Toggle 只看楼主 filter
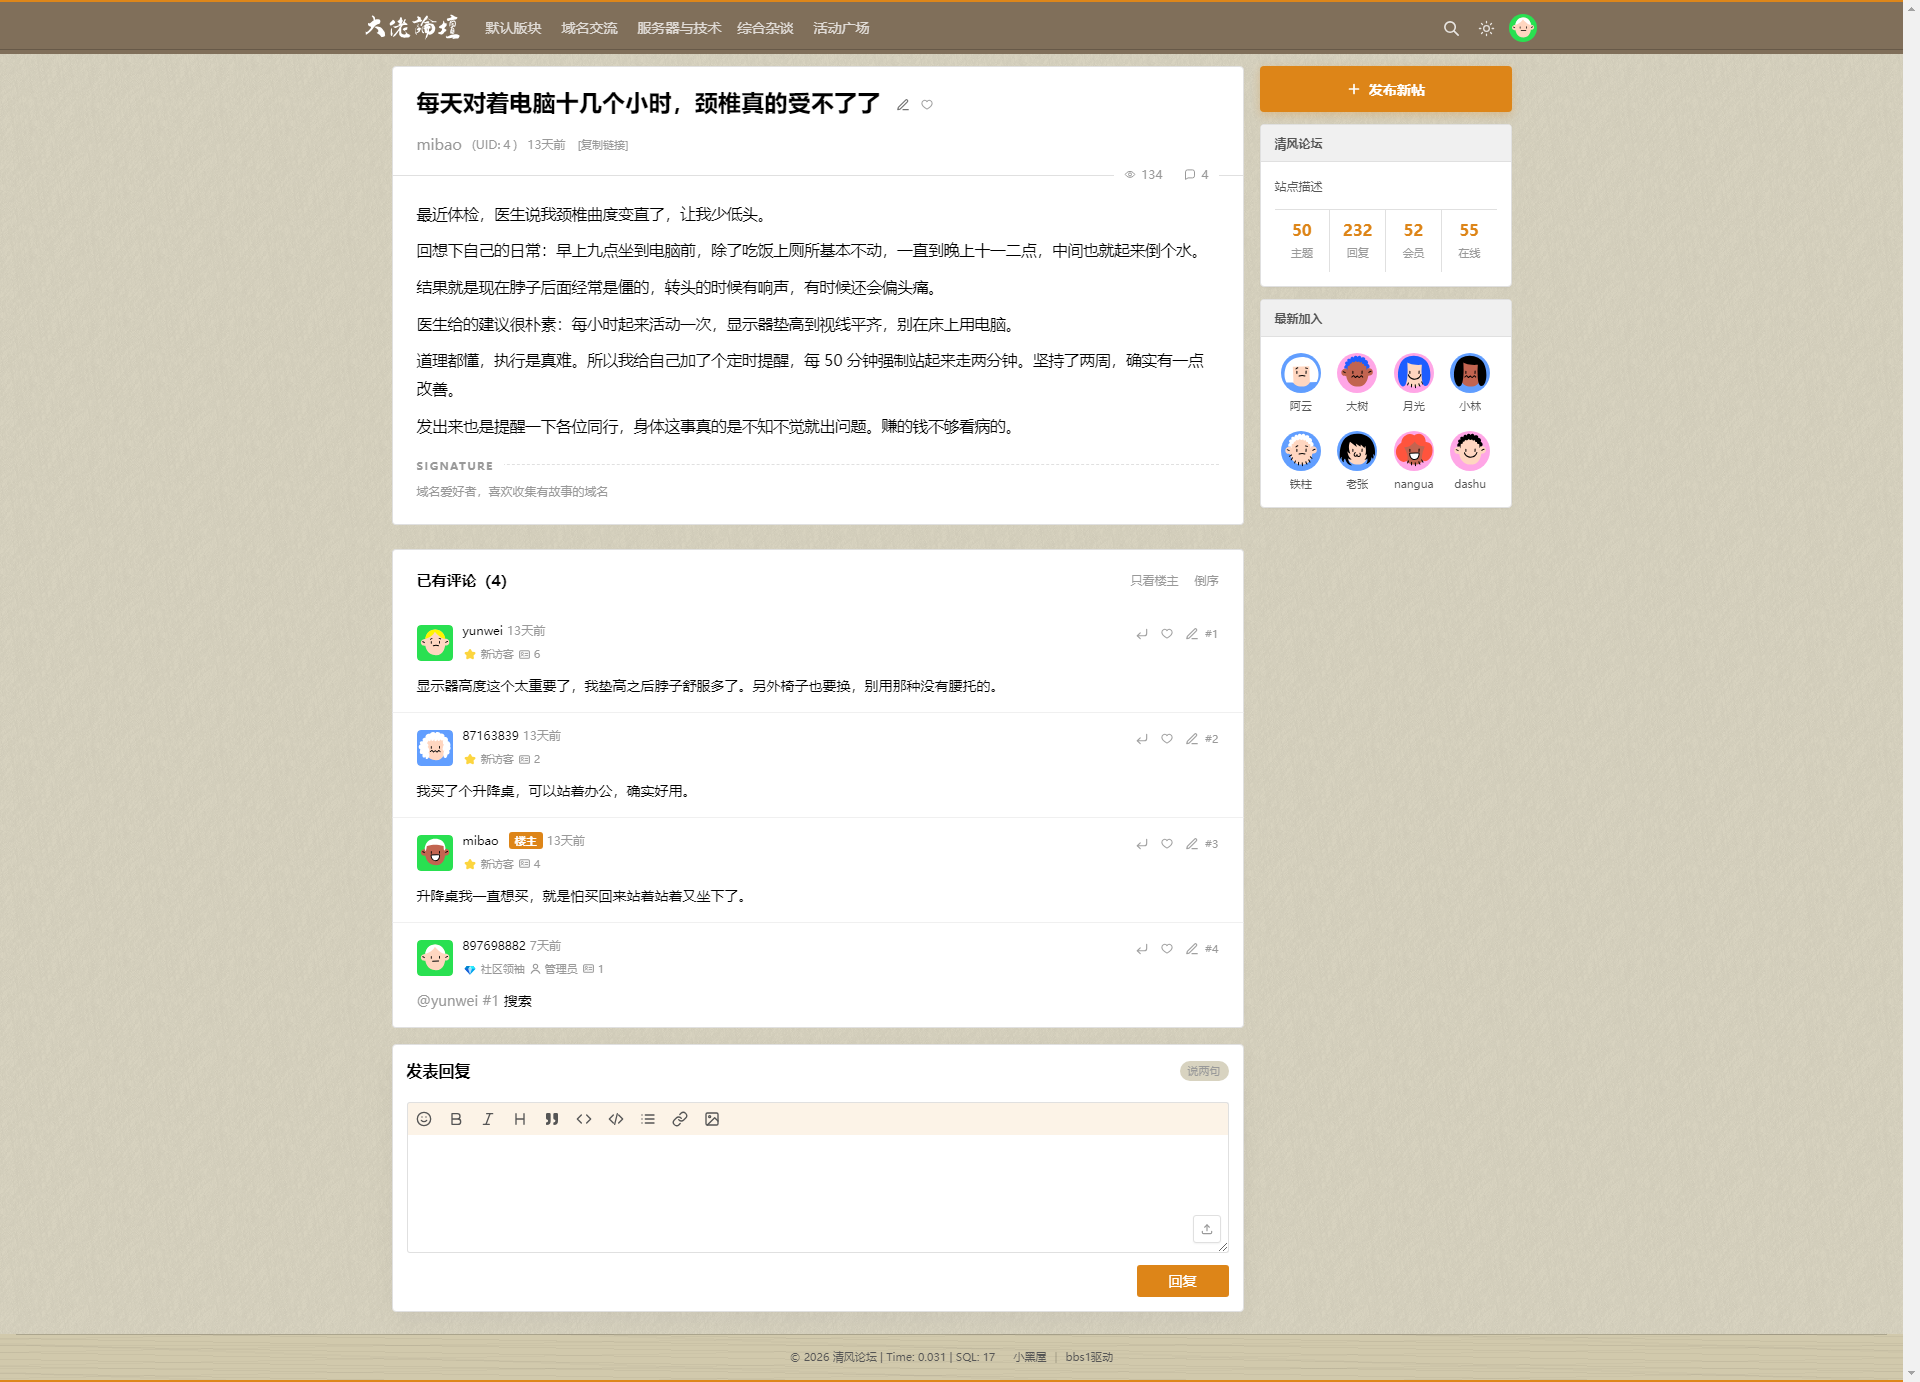This screenshot has height=1382, width=1920. pyautogui.click(x=1154, y=581)
